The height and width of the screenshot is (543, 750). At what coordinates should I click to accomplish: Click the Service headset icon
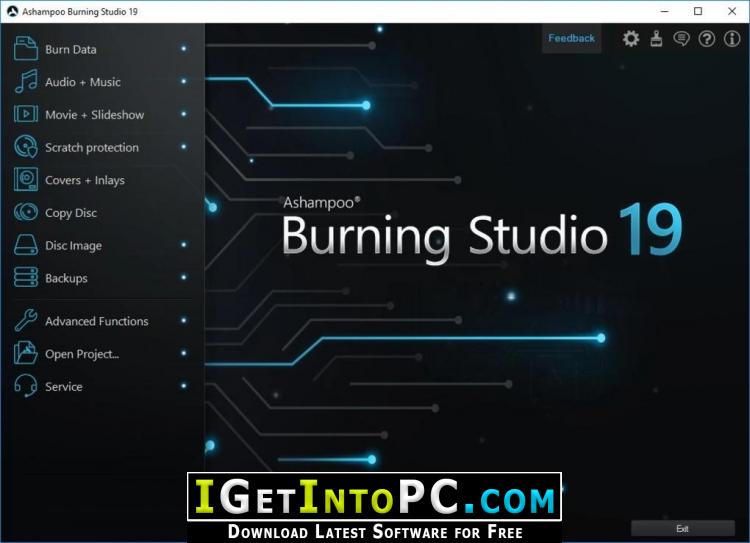coord(26,386)
